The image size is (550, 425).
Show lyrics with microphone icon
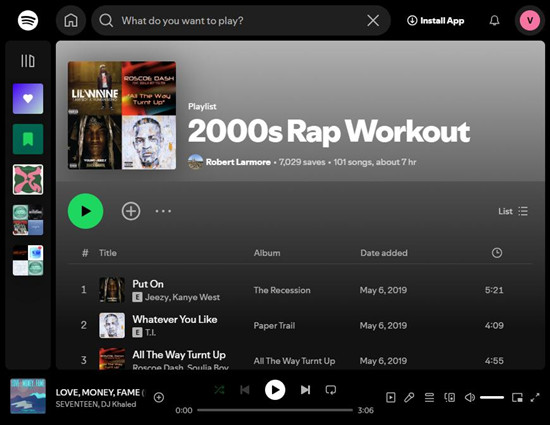click(409, 397)
